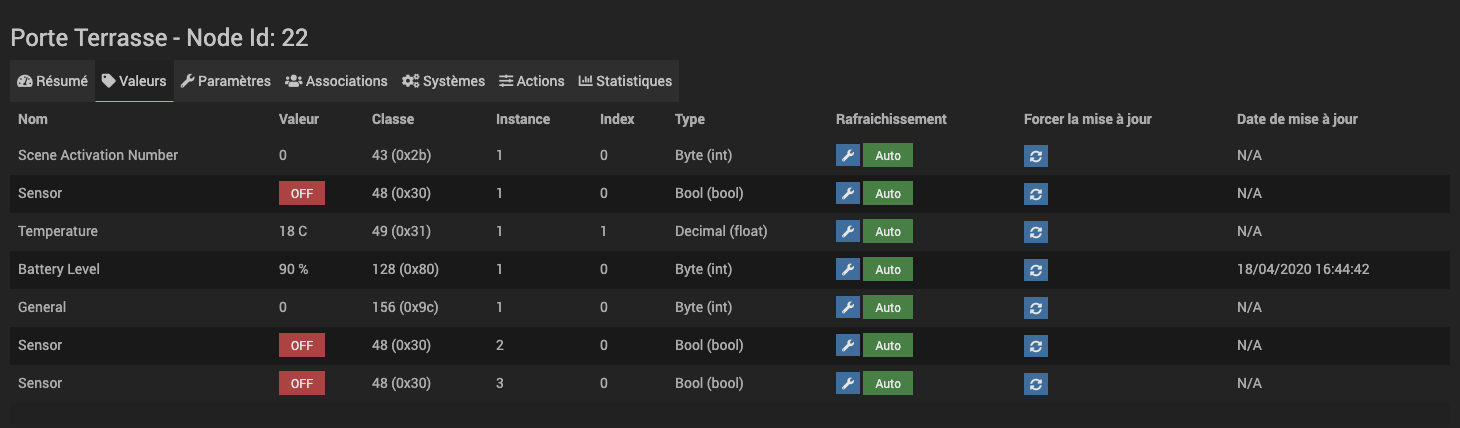Viewport: 1460px width, 428px height.
Task: Force update the Battery Level value
Action: tap(1036, 270)
